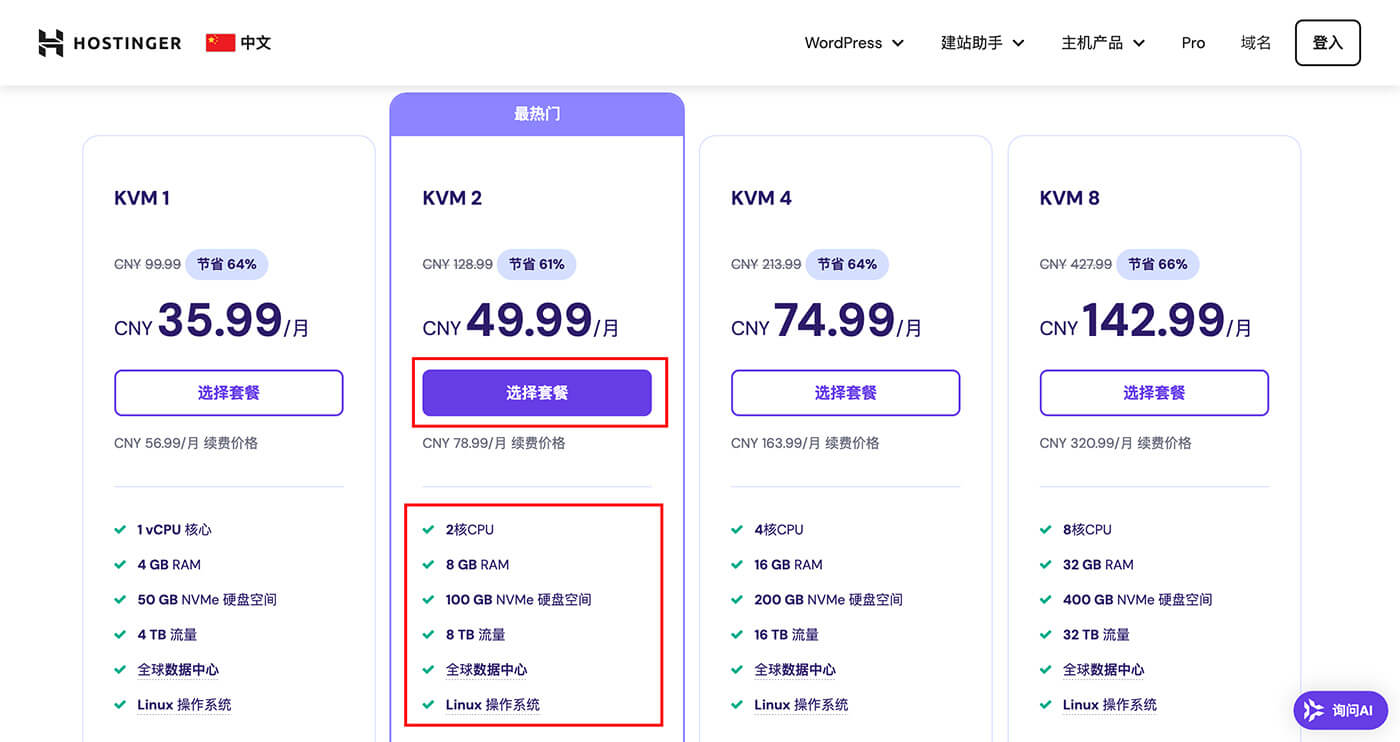Click the 节省 61% discount badge
Image resolution: width=1400 pixels, height=742 pixels.
click(x=537, y=265)
